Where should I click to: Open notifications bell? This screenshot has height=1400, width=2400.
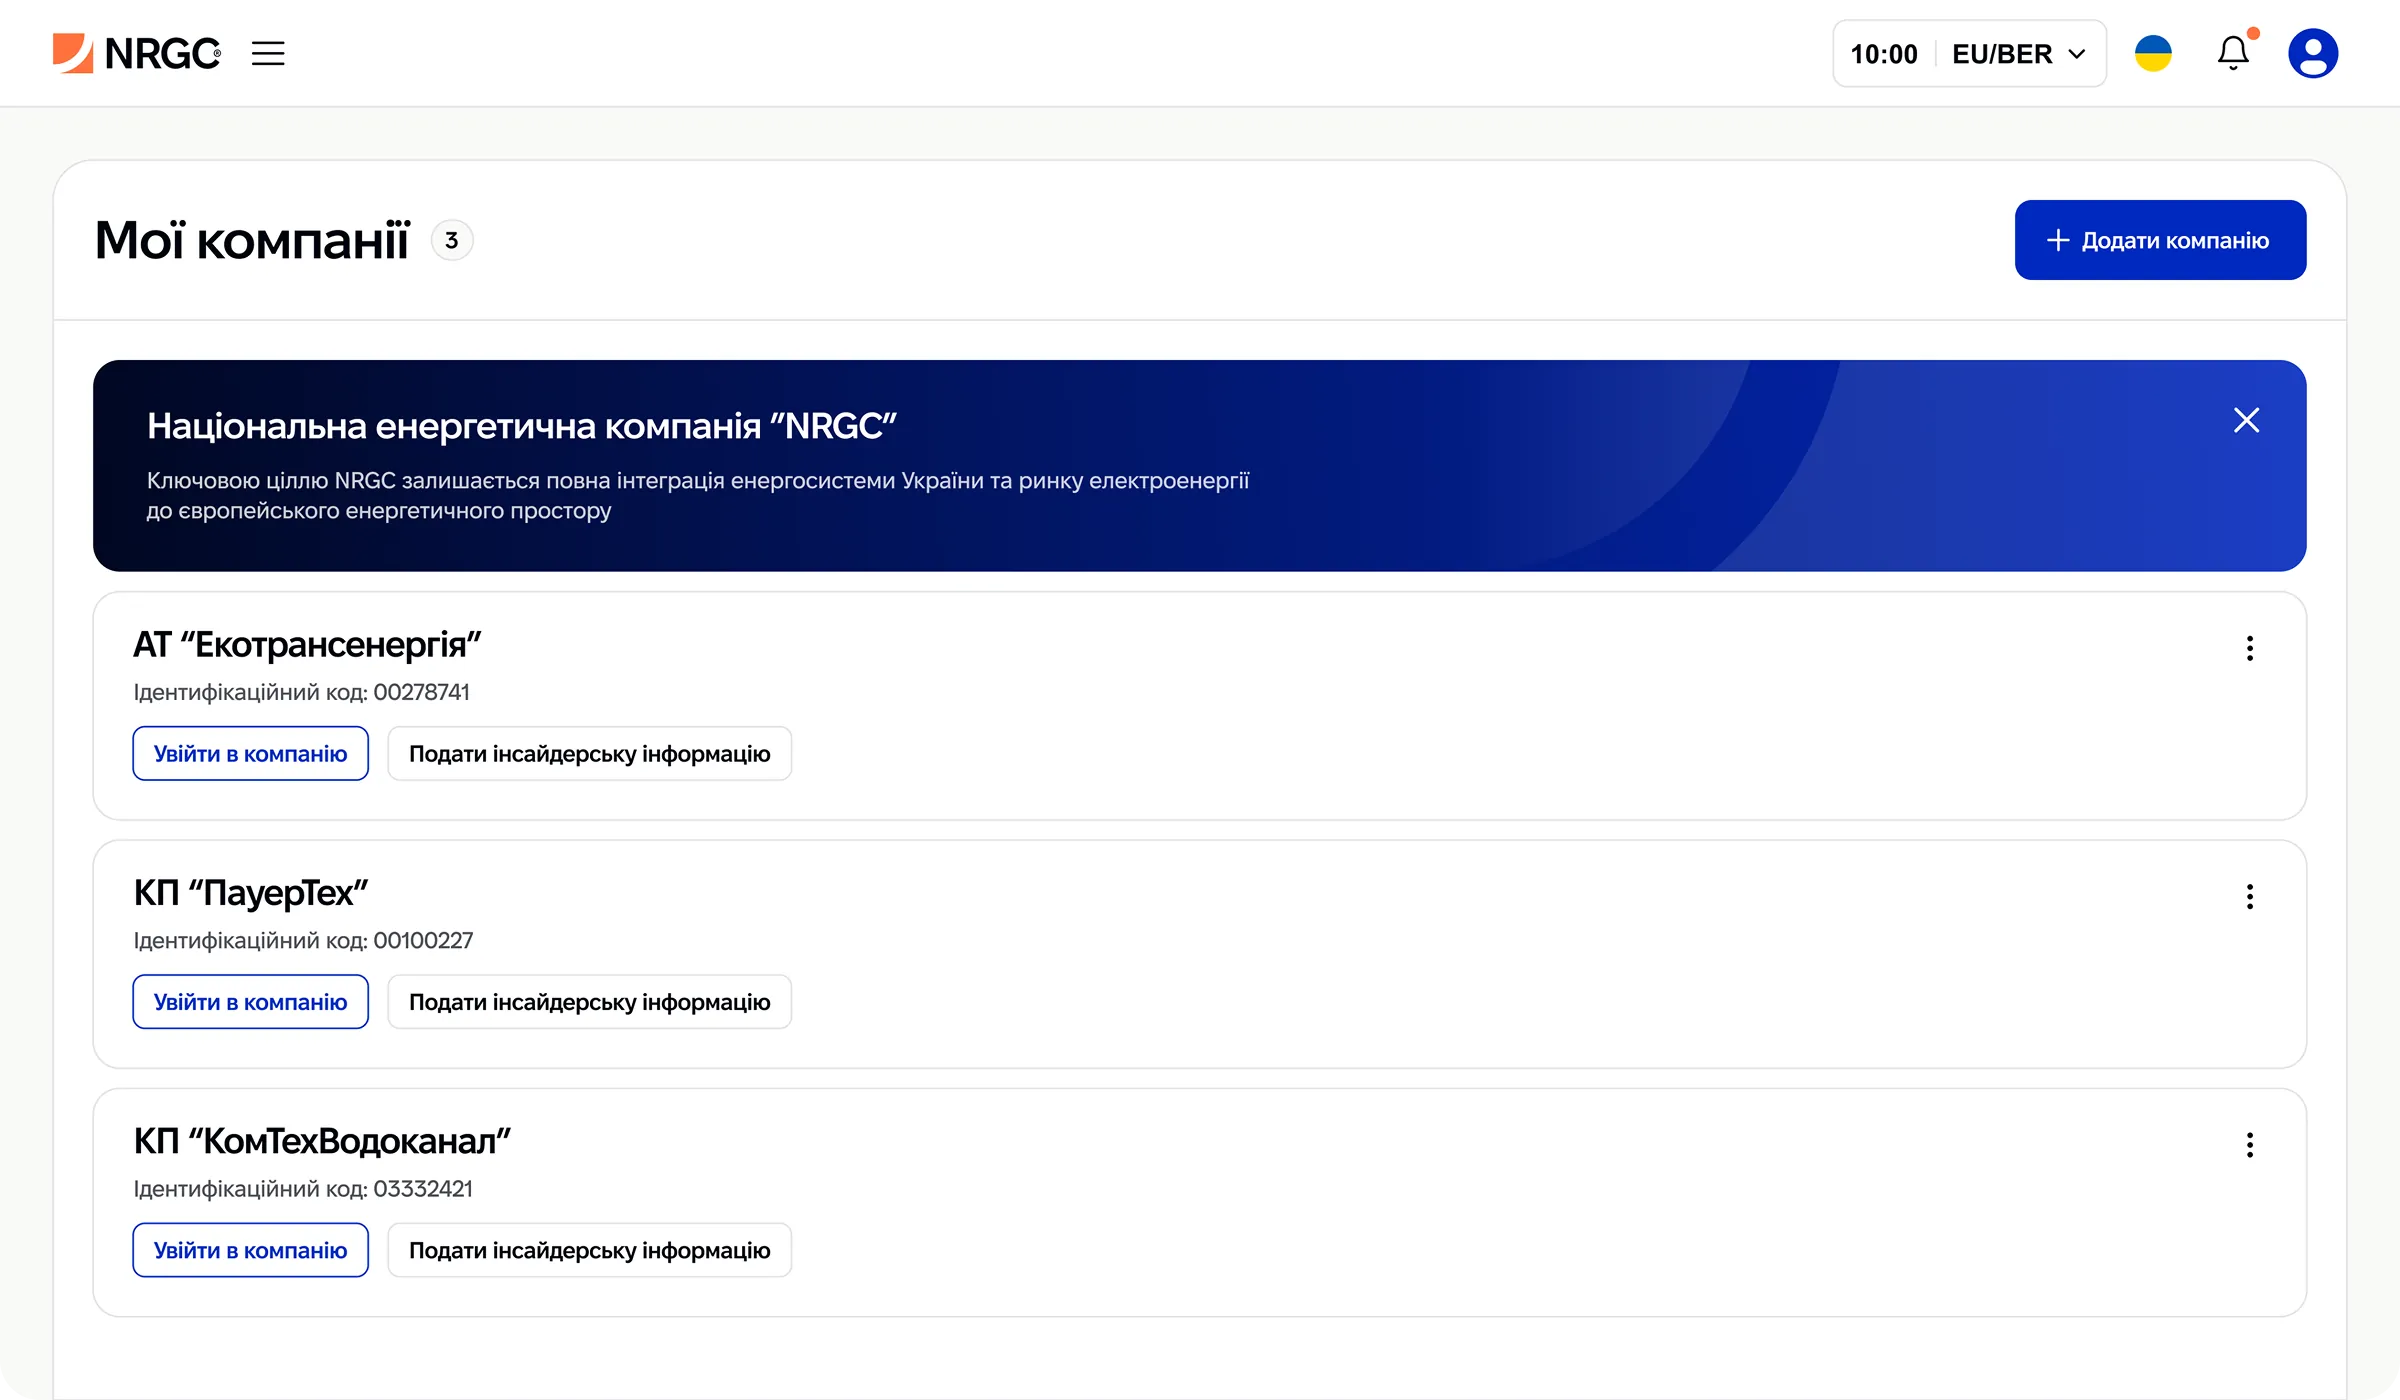(x=2233, y=53)
